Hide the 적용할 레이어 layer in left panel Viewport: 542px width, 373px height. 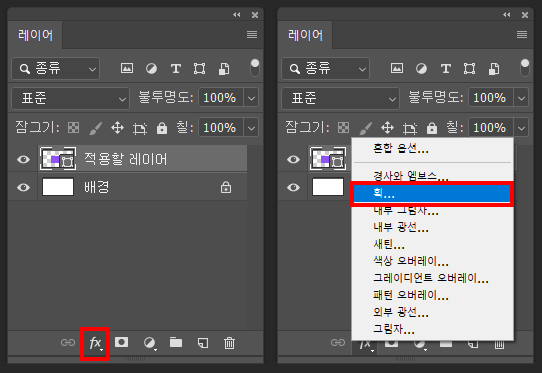tap(24, 159)
